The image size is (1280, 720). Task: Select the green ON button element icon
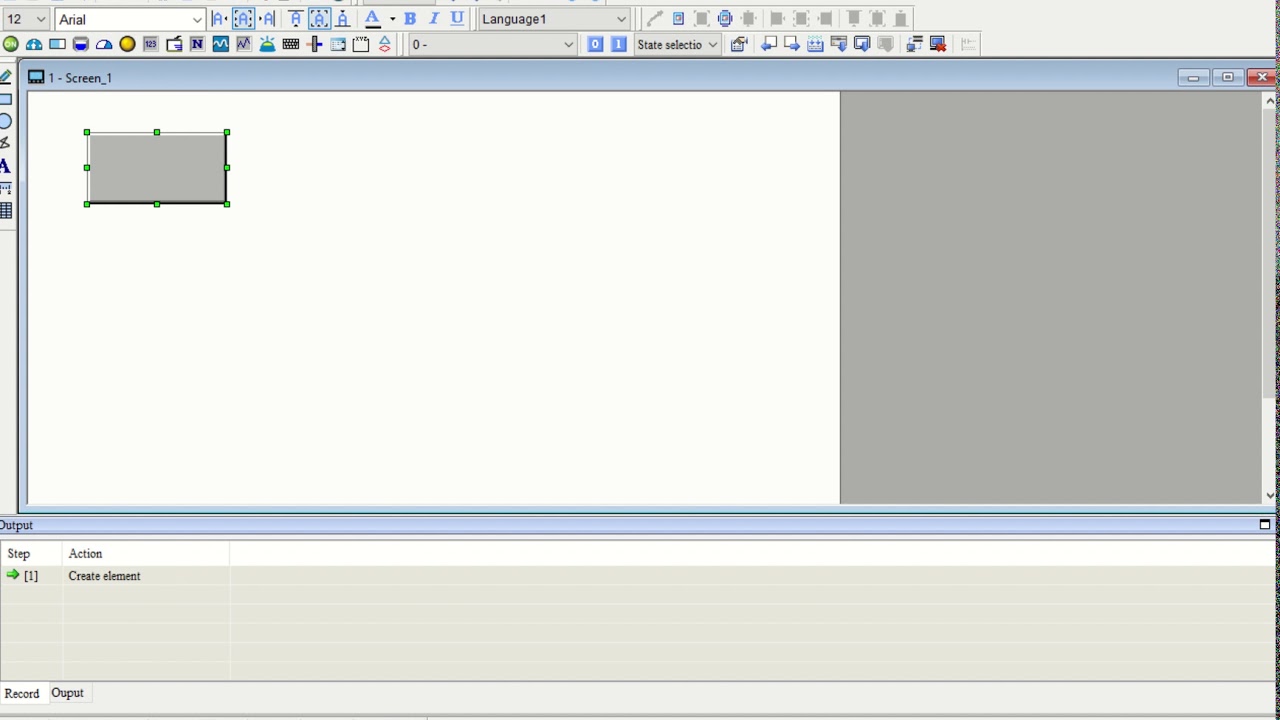[x=10, y=44]
